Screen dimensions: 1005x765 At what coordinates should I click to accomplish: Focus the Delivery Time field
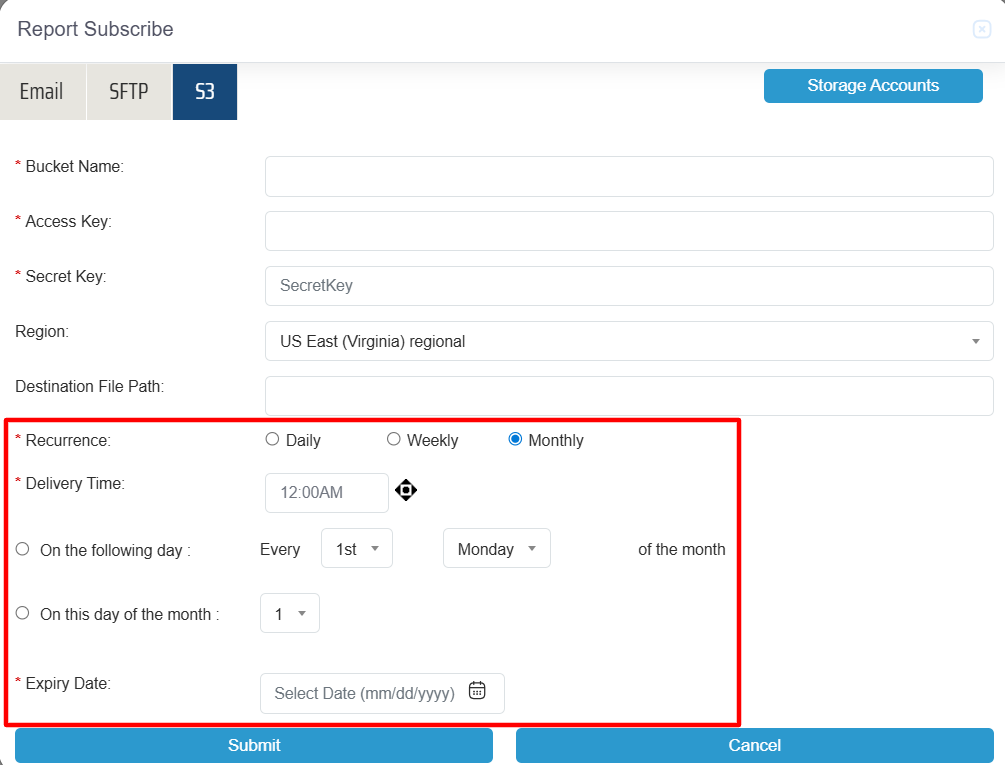pos(326,492)
